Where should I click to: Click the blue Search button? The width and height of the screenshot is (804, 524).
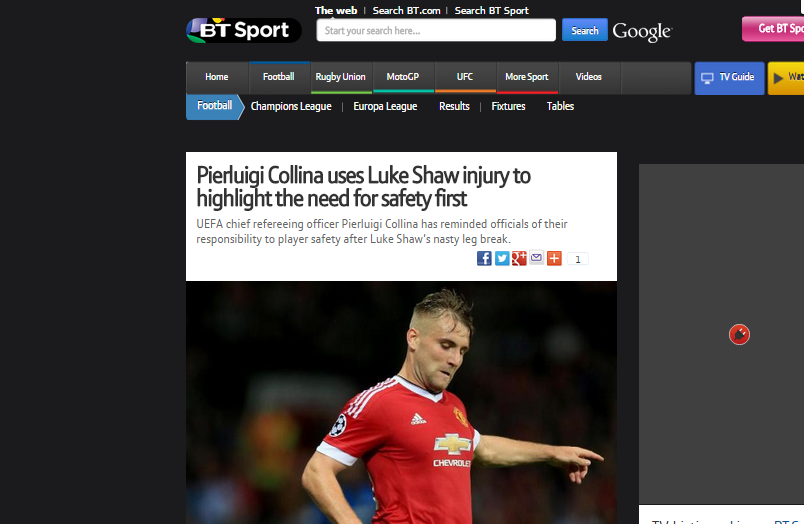585,30
